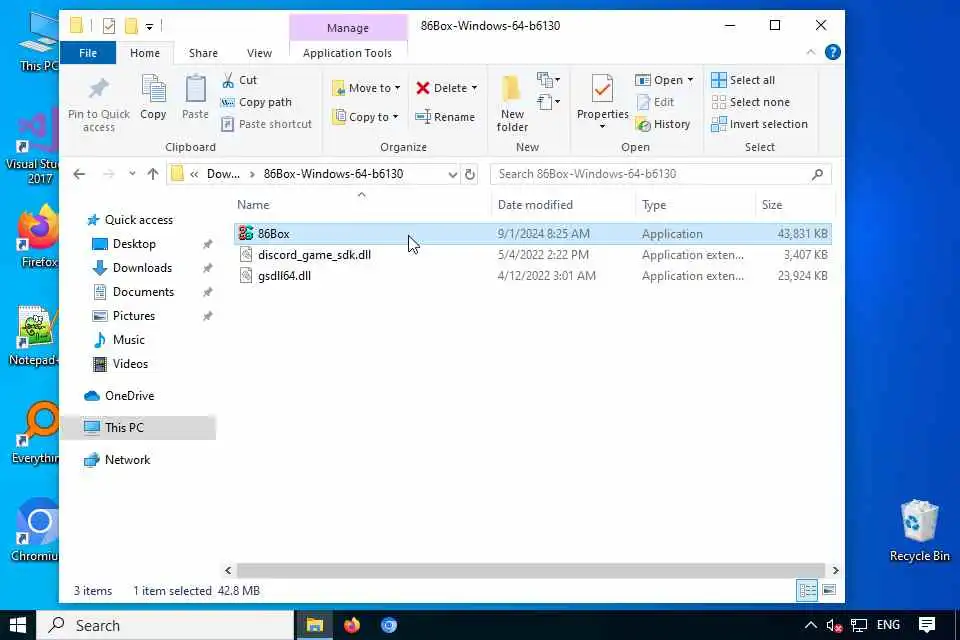The width and height of the screenshot is (960, 640).
Task: Switch to the Share tab
Action: (203, 53)
